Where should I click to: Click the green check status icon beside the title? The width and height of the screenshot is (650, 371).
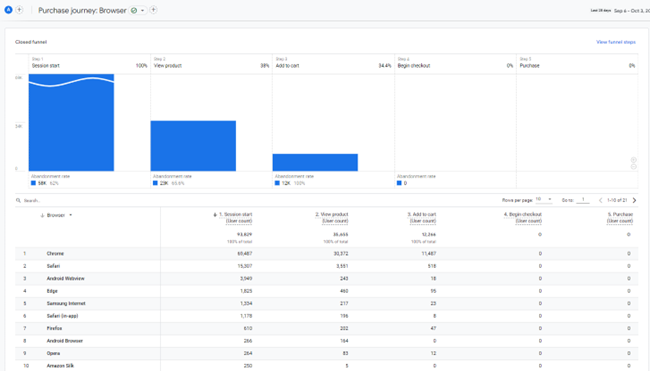tap(134, 10)
